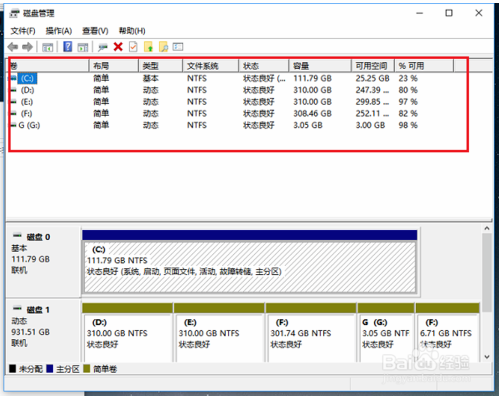Click the 111.79 GB capacity cell
This screenshot has height=396, width=499.
click(312, 78)
